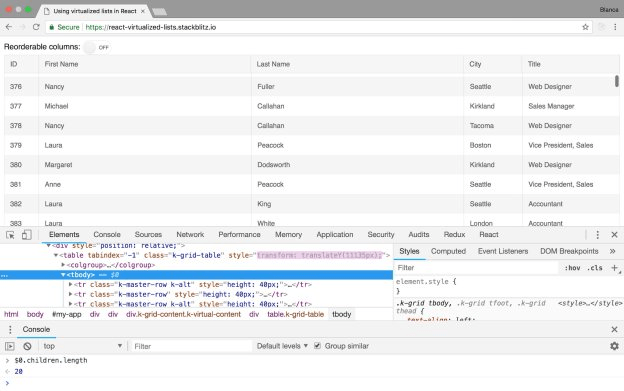Click the clear console icon

click(x=27, y=346)
